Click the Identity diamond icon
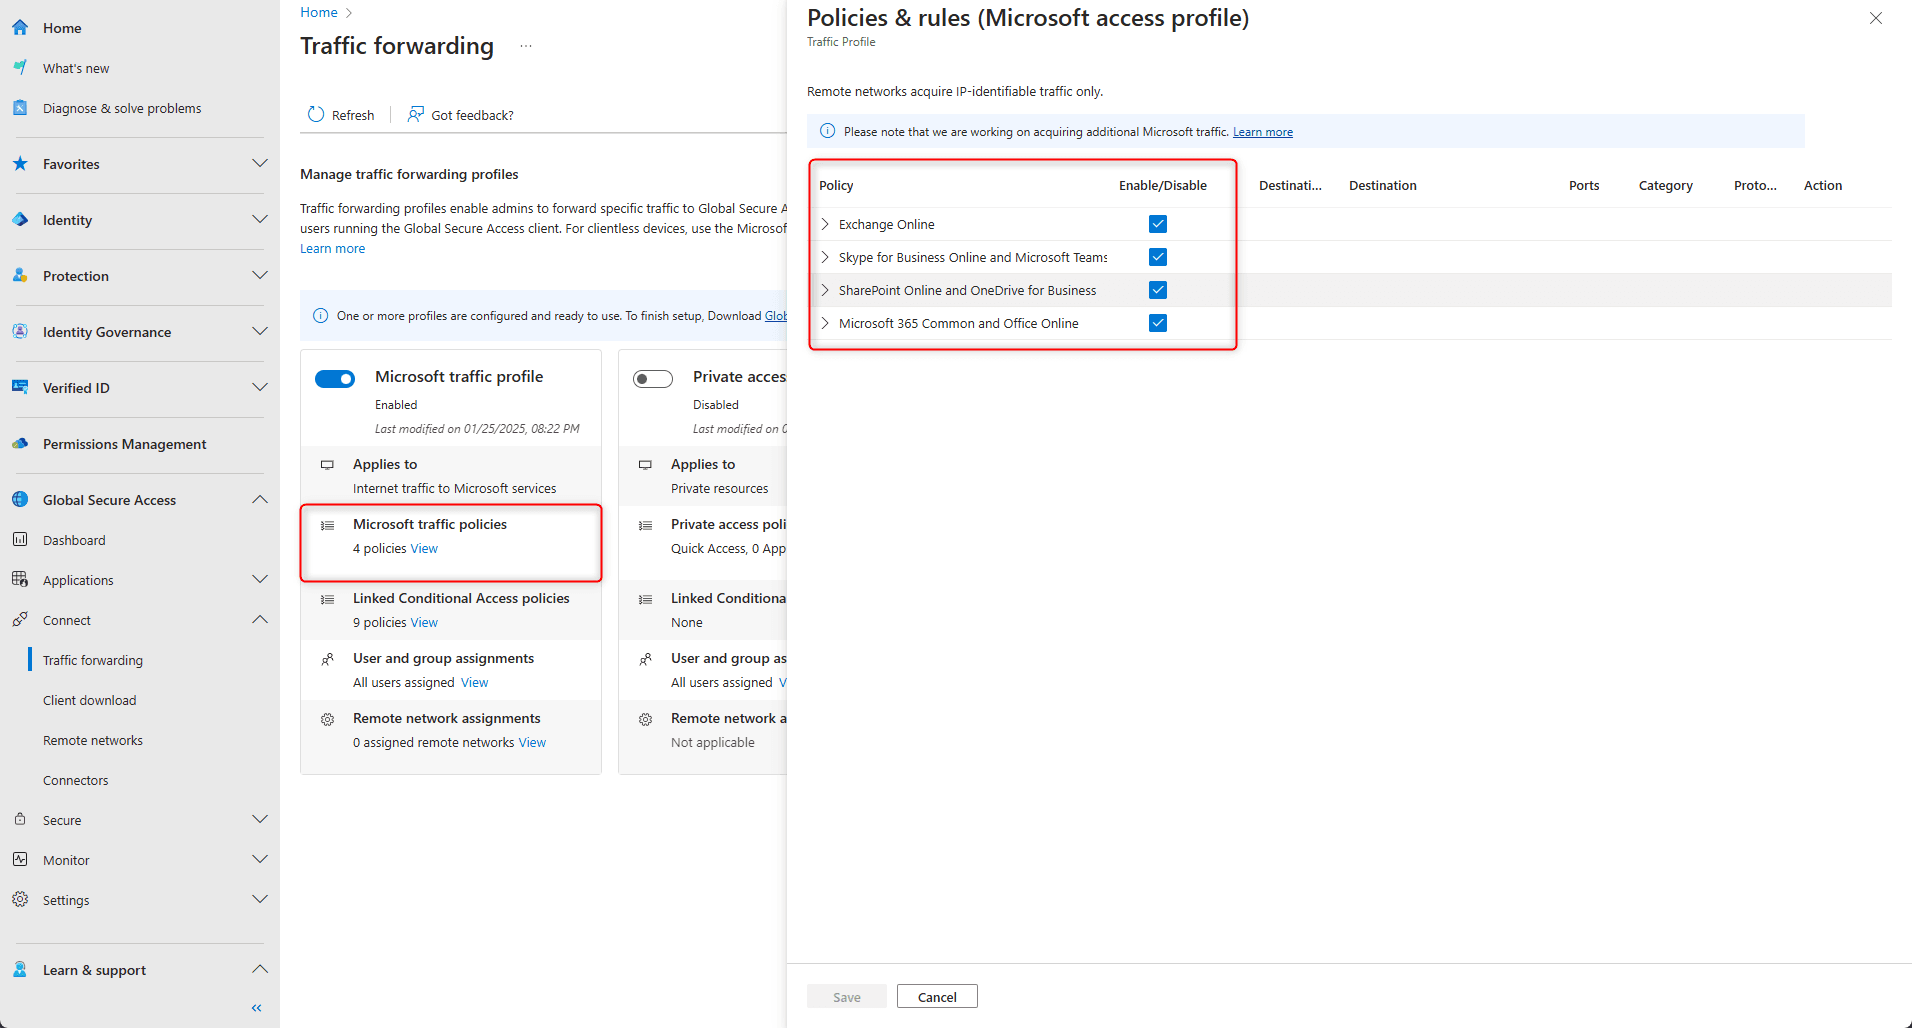The image size is (1912, 1028). click(20, 219)
